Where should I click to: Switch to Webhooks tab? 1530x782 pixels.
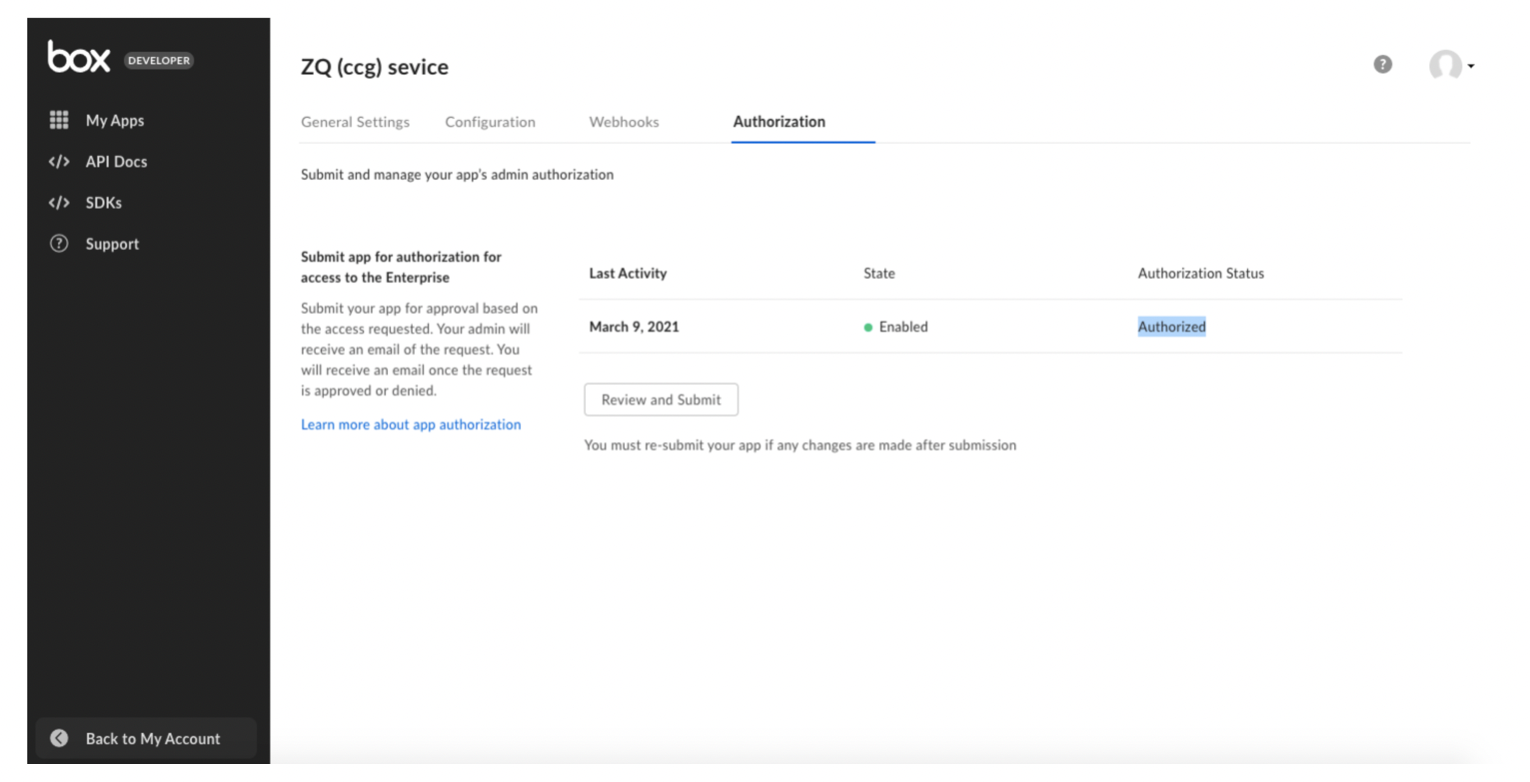pyautogui.click(x=624, y=122)
